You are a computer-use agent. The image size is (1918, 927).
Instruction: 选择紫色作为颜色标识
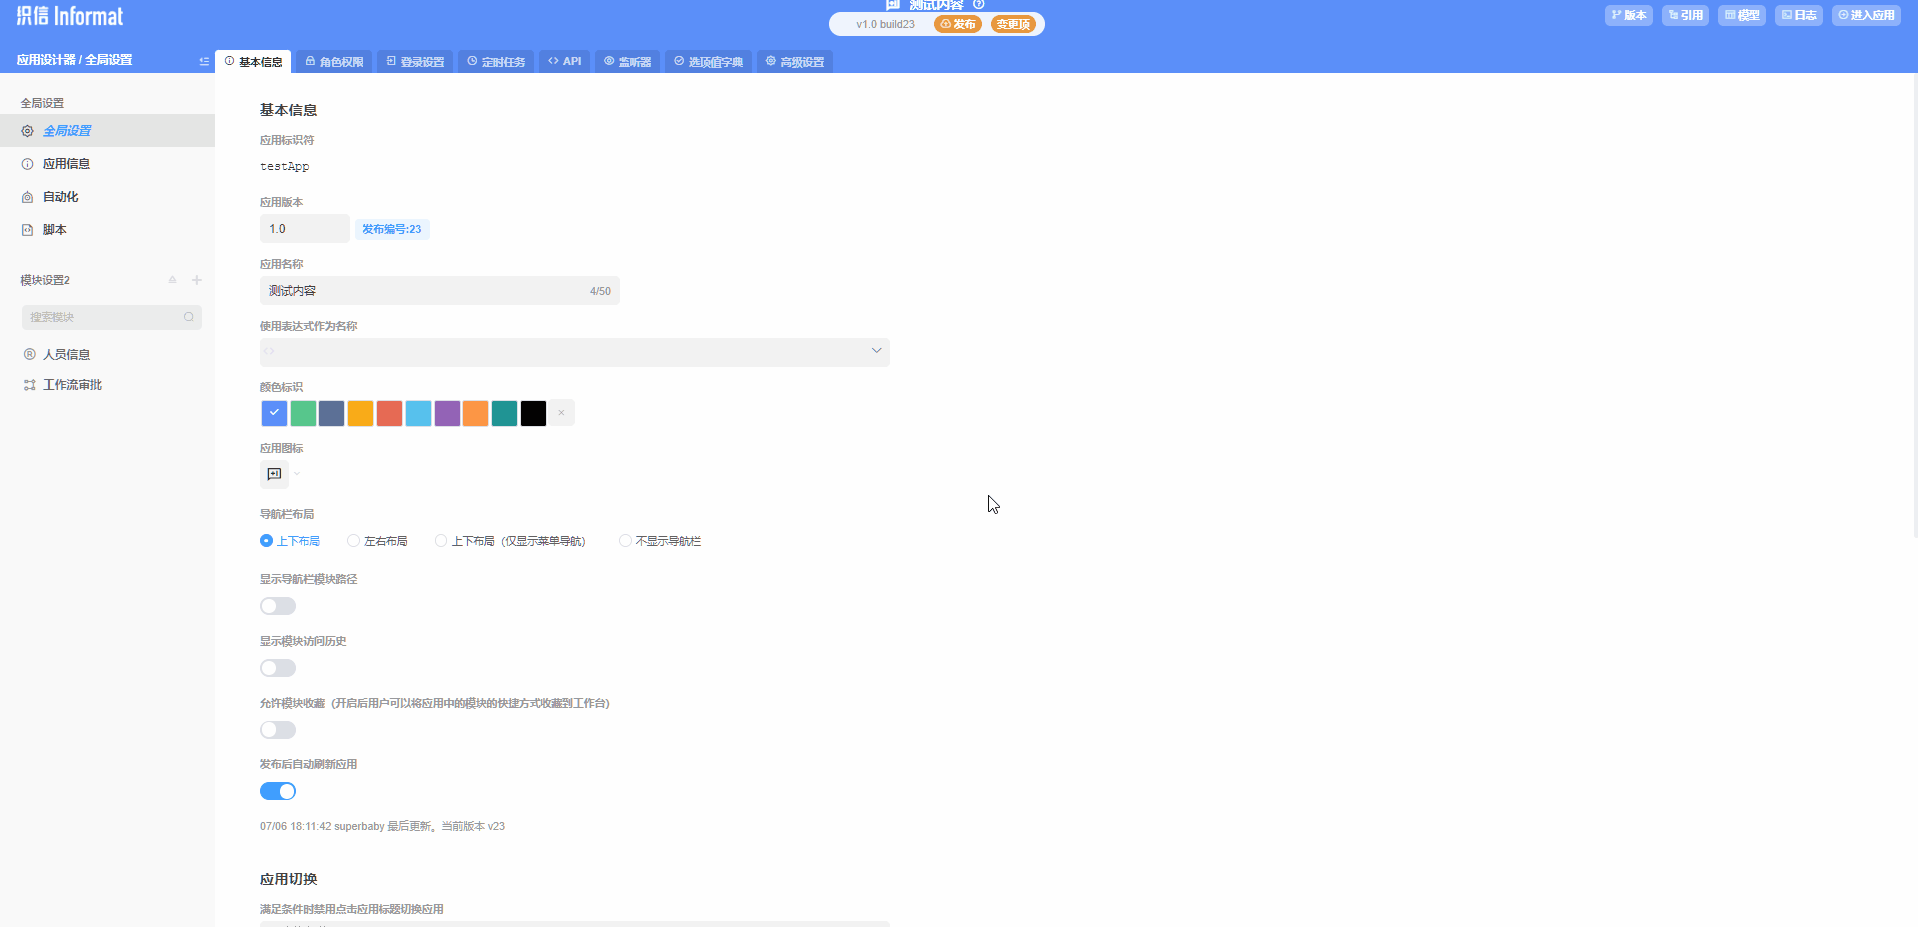click(x=446, y=413)
